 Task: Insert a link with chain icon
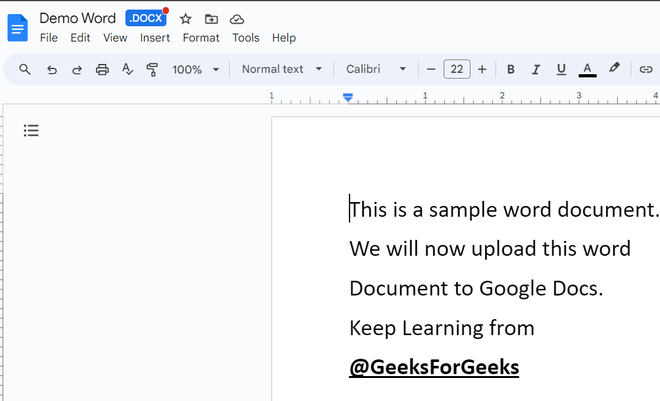point(646,69)
